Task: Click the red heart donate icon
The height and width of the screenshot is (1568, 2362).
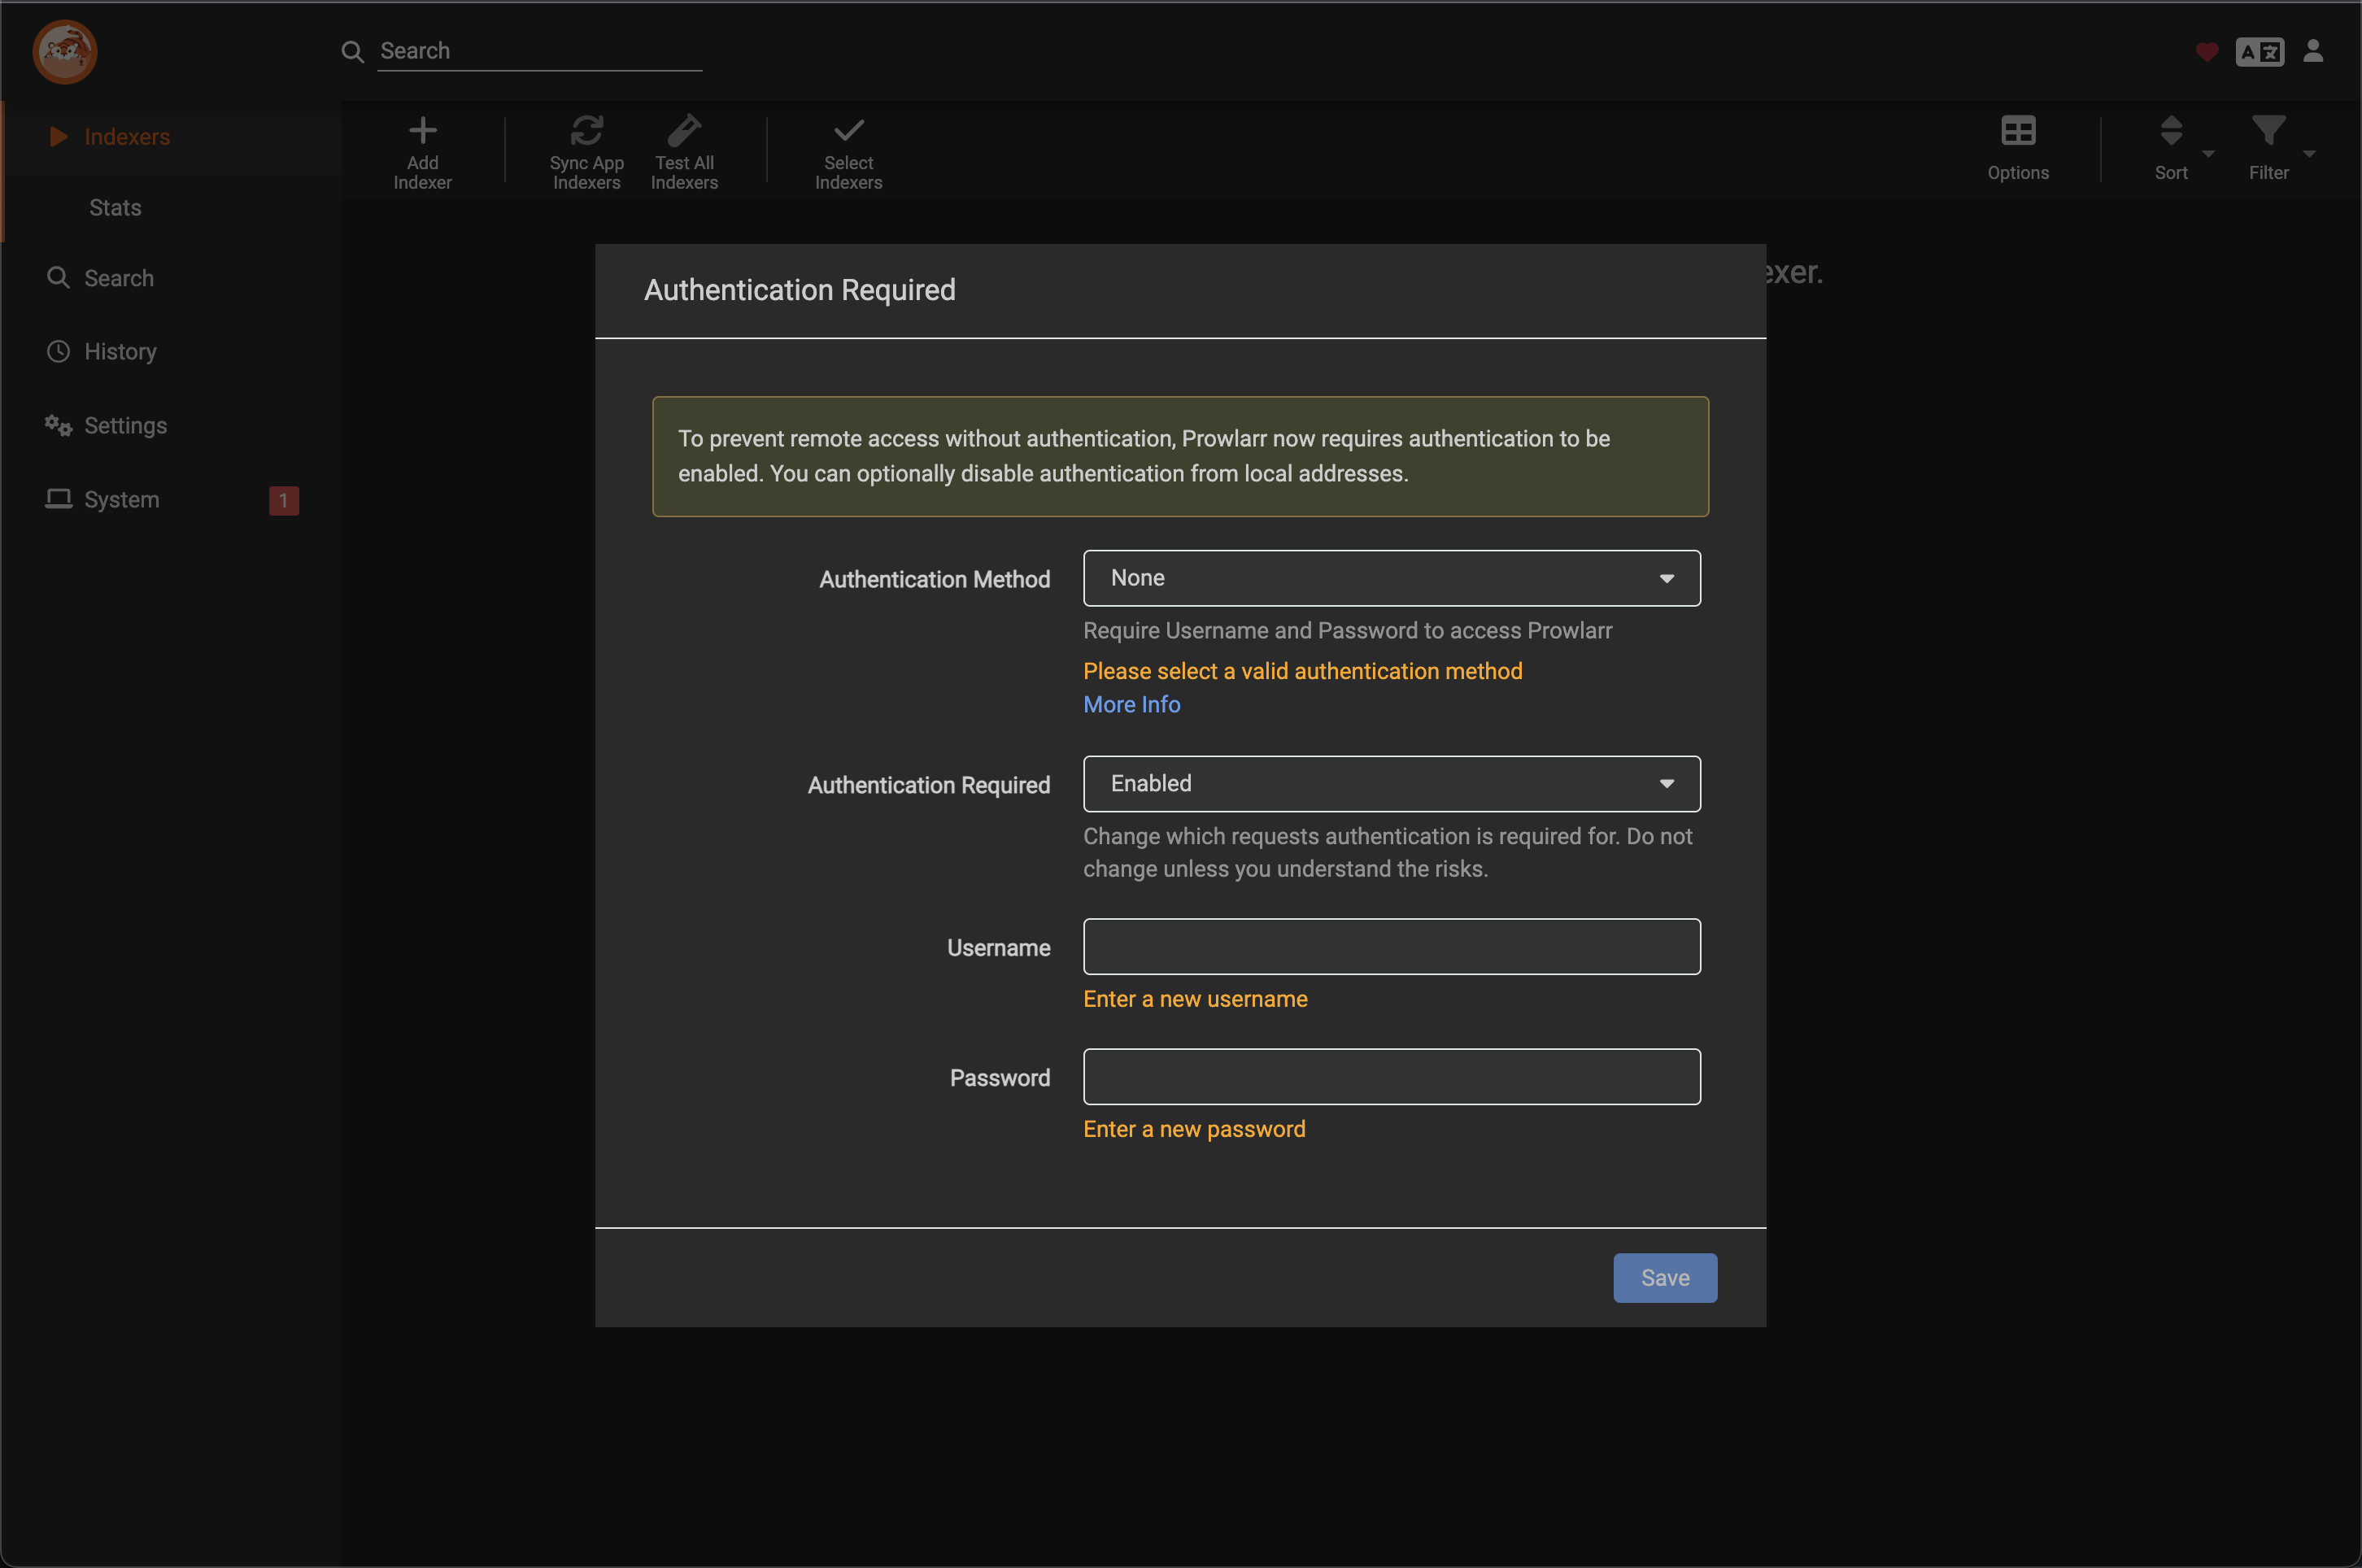Action: [x=2206, y=52]
